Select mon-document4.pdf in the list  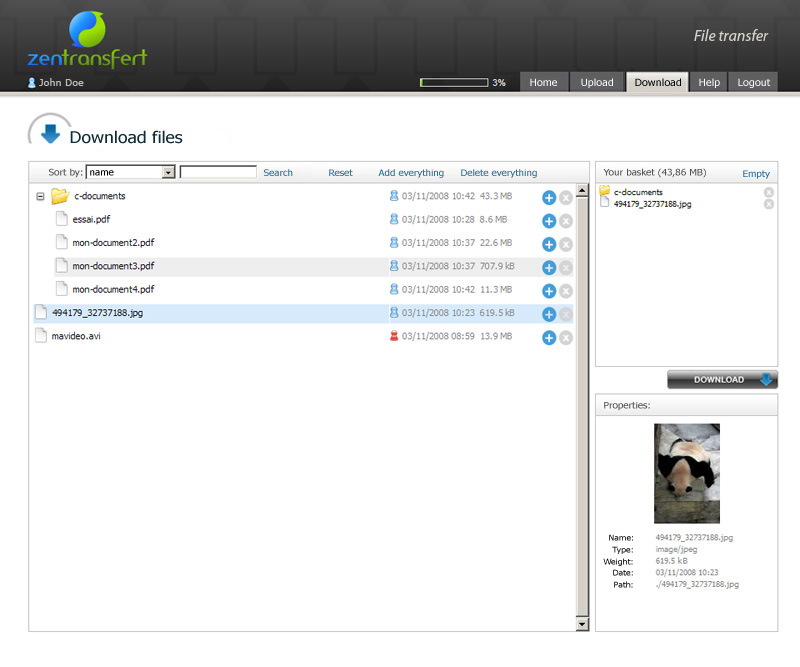tap(313, 289)
